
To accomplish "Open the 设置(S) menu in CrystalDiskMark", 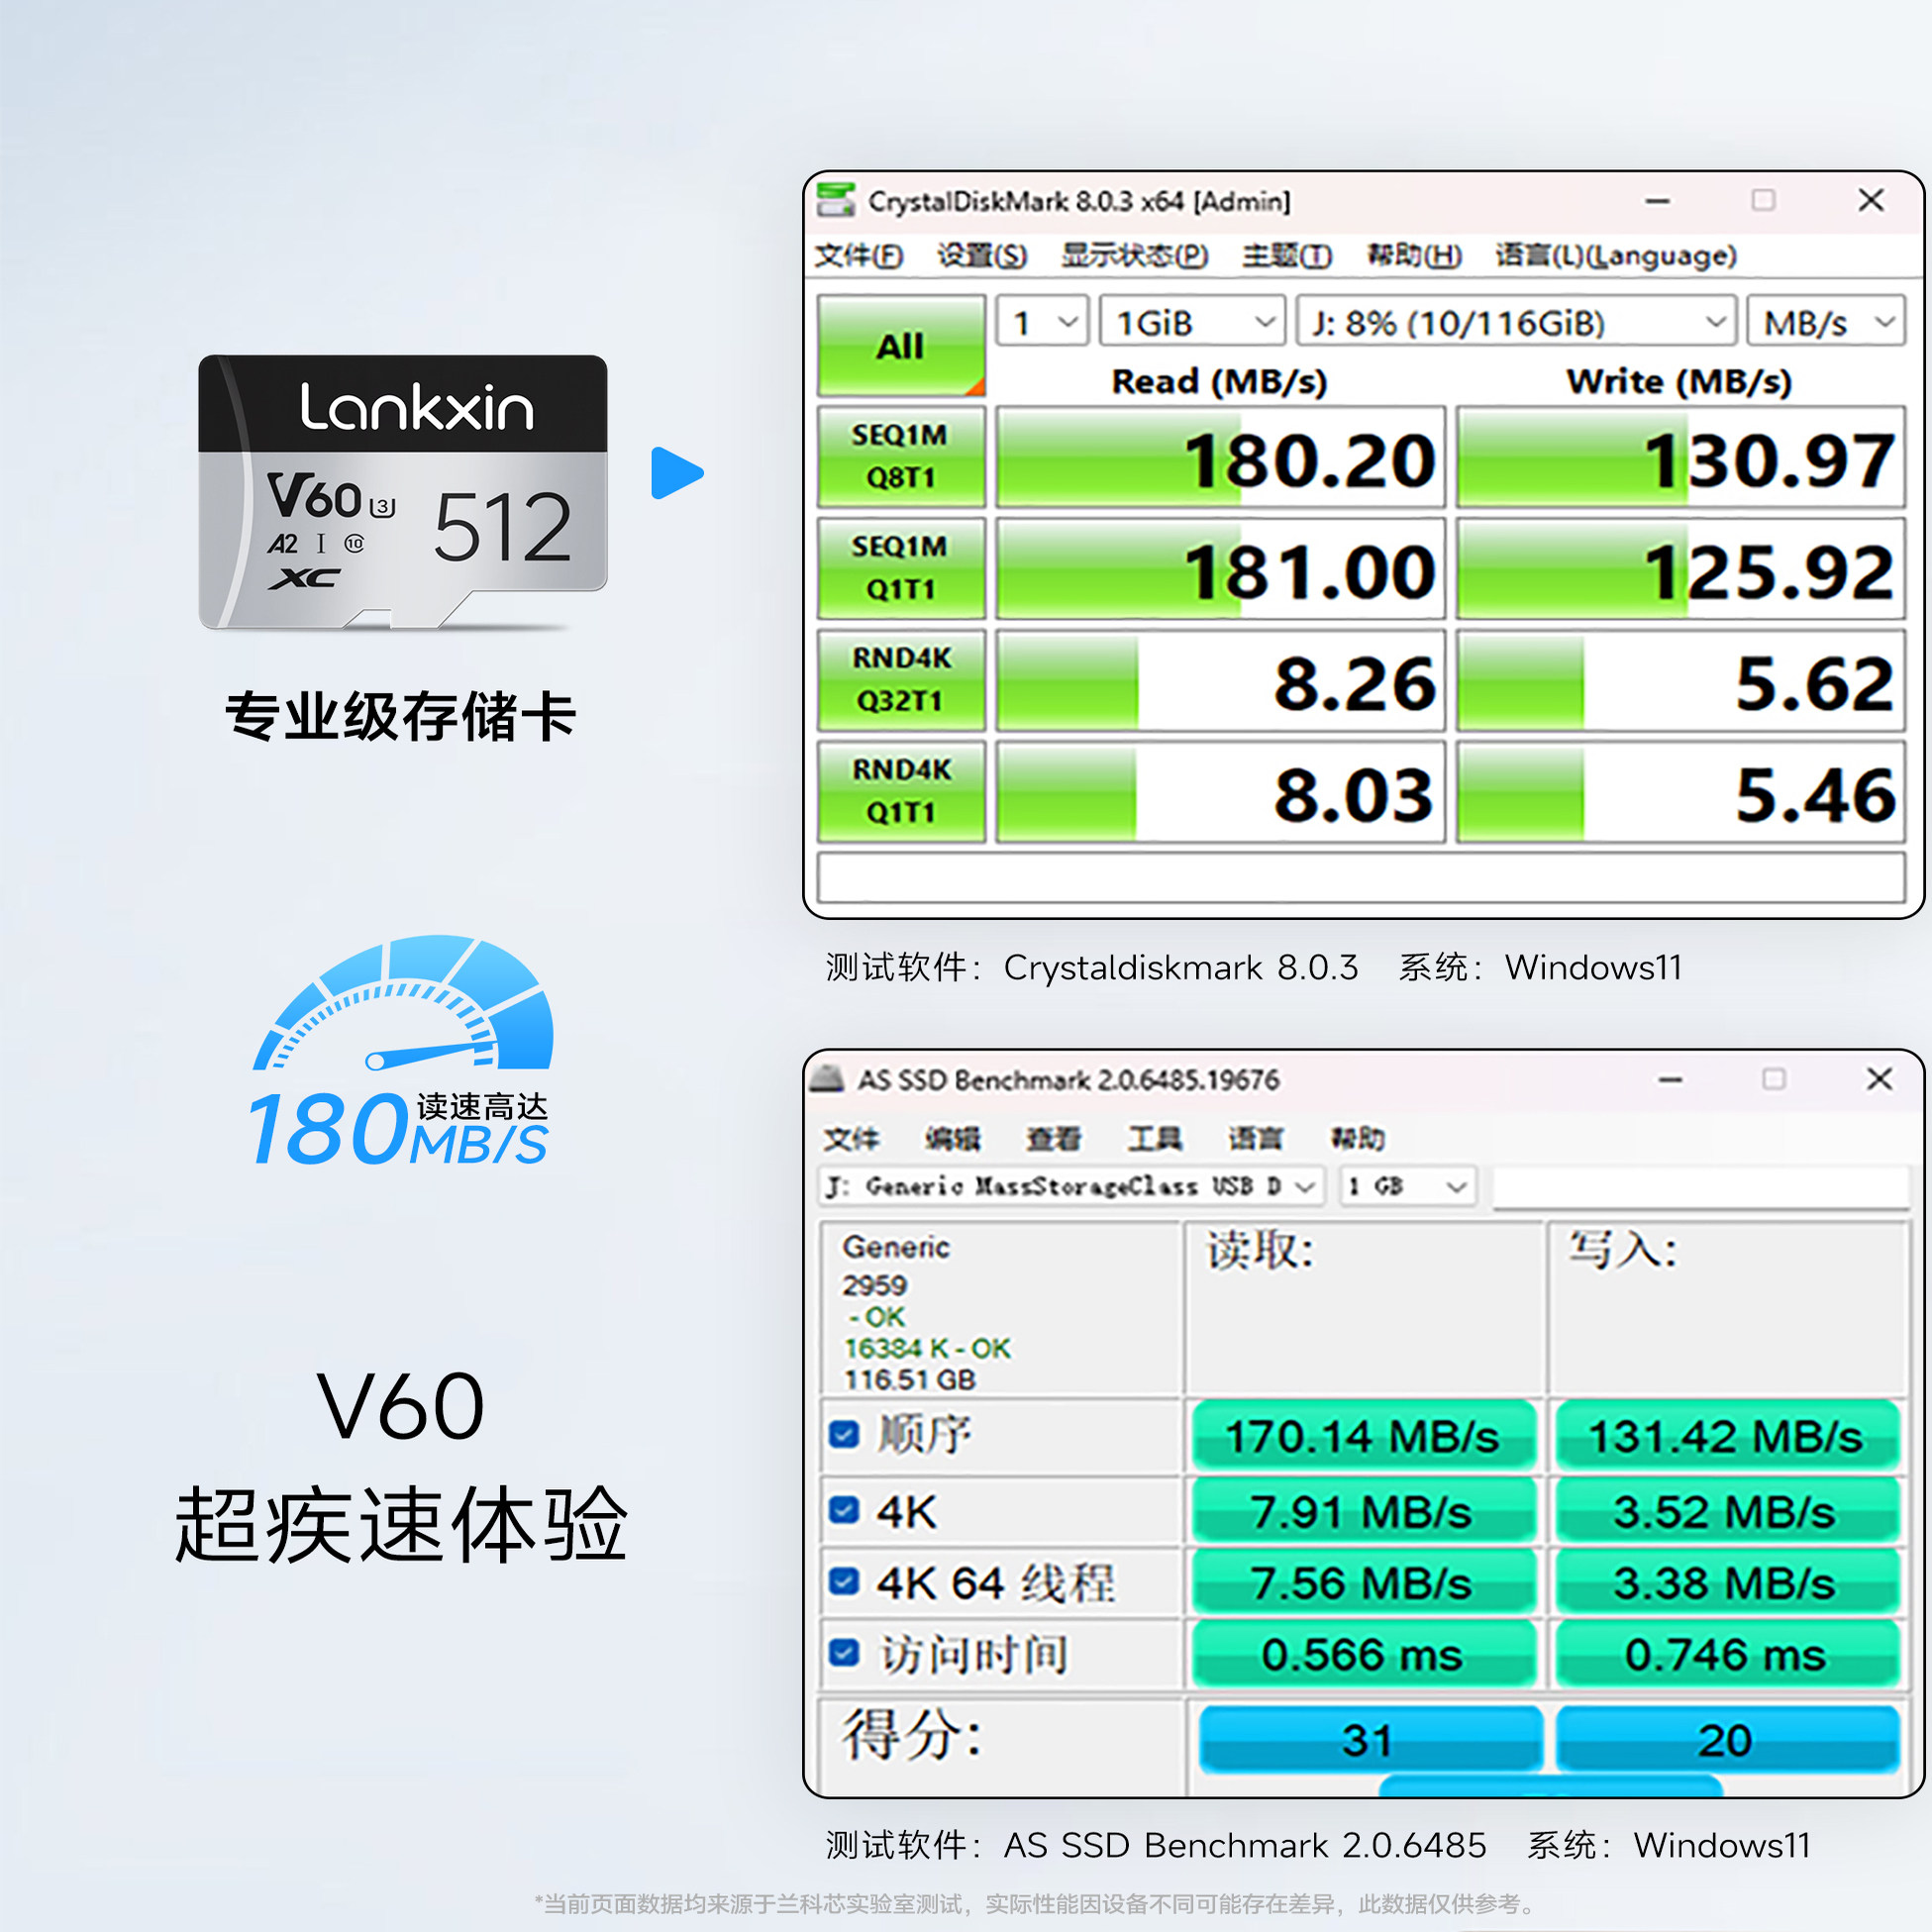I will pos(981,256).
